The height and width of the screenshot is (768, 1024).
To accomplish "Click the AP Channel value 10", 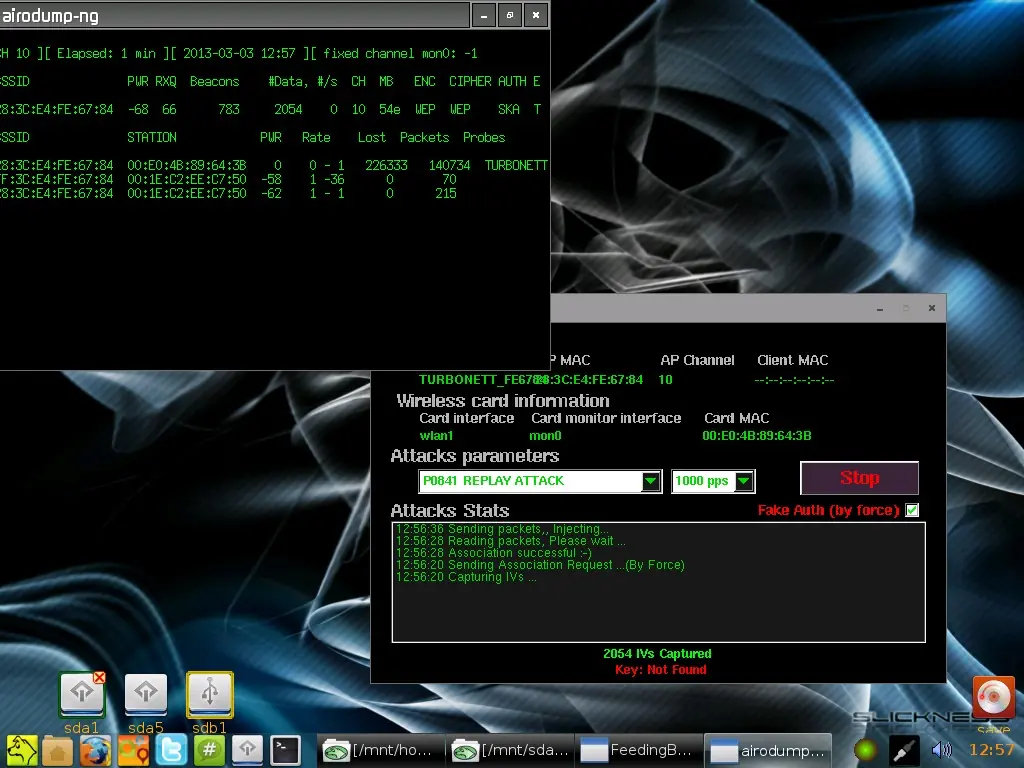I will [x=665, y=379].
